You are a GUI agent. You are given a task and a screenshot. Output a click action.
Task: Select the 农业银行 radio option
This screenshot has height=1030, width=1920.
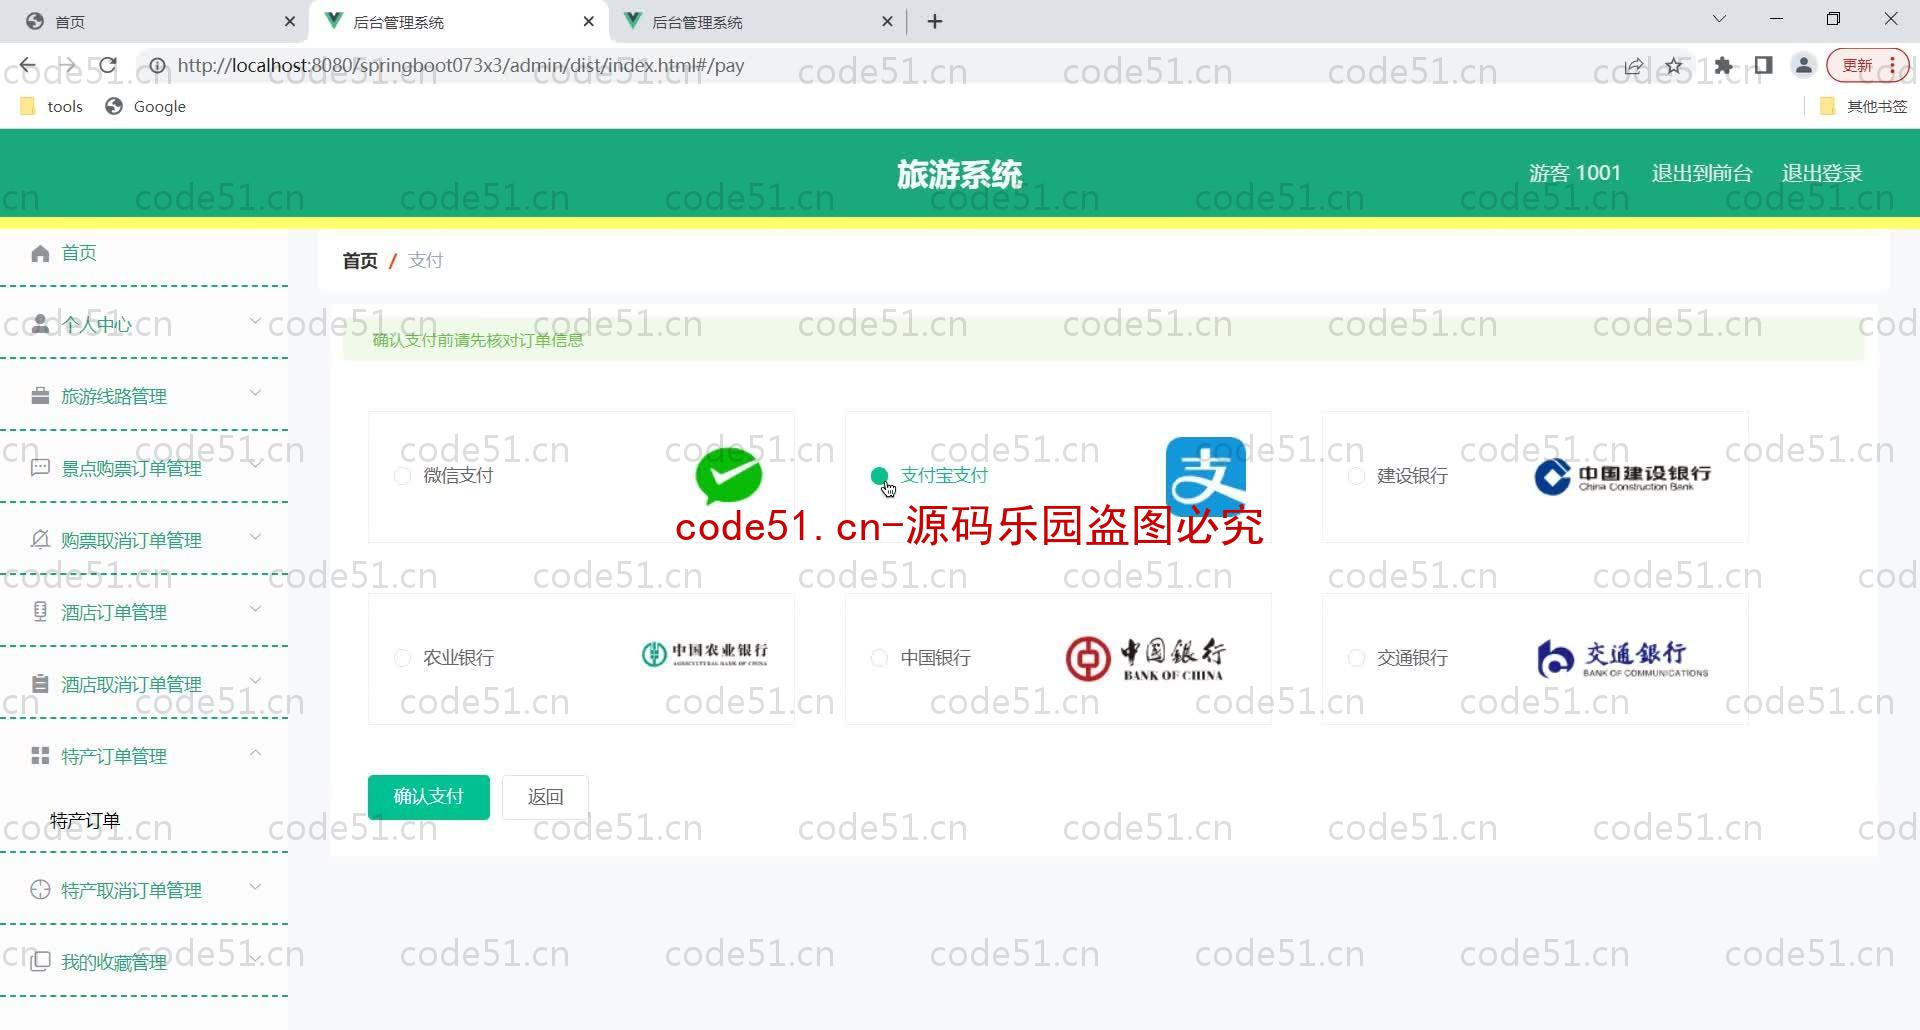[402, 658]
